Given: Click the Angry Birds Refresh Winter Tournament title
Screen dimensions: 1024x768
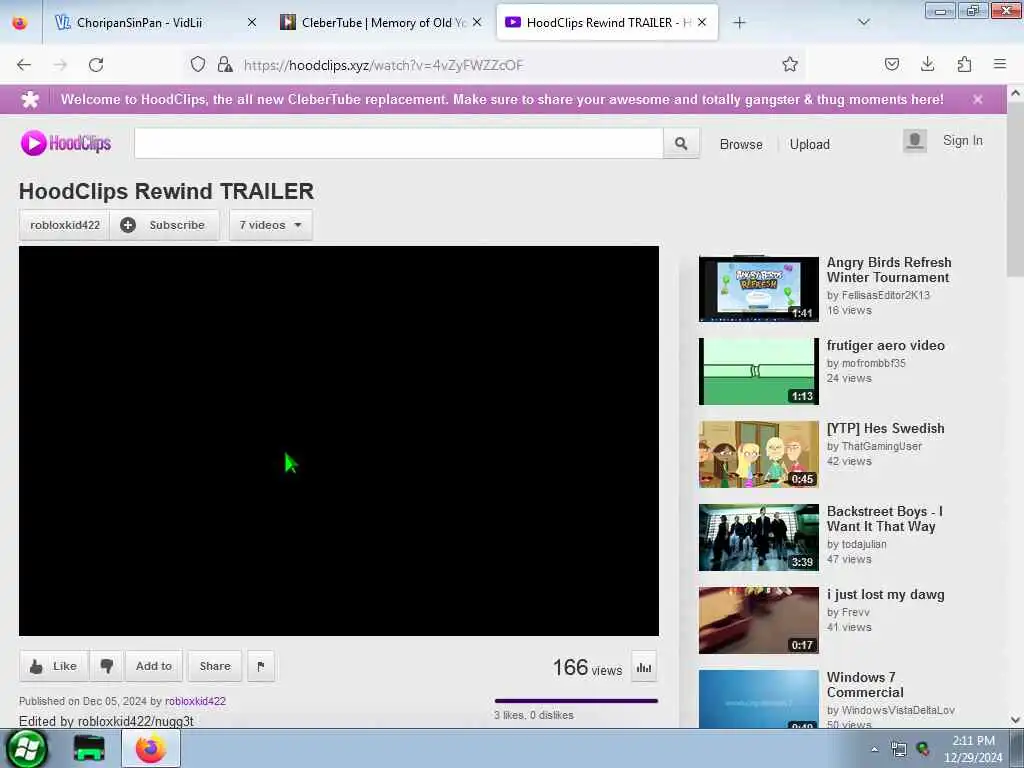Looking at the screenshot, I should pyautogui.click(x=889, y=270).
